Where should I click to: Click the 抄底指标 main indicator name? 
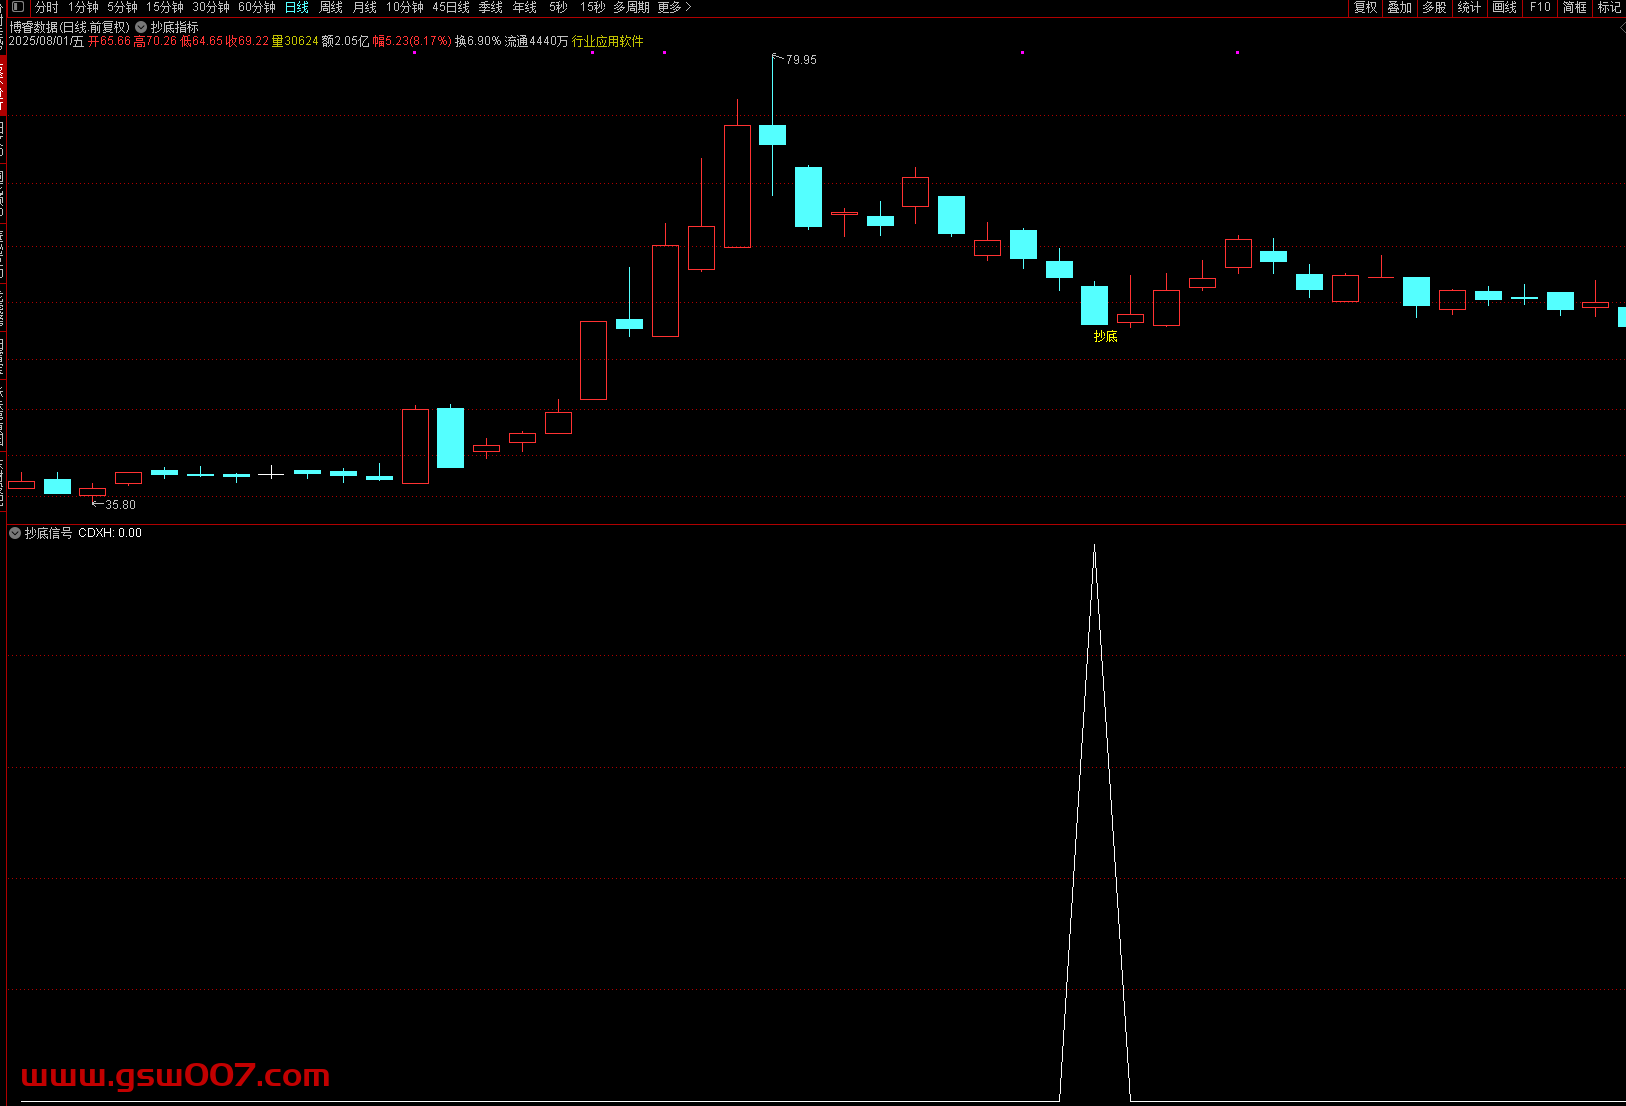click(175, 27)
